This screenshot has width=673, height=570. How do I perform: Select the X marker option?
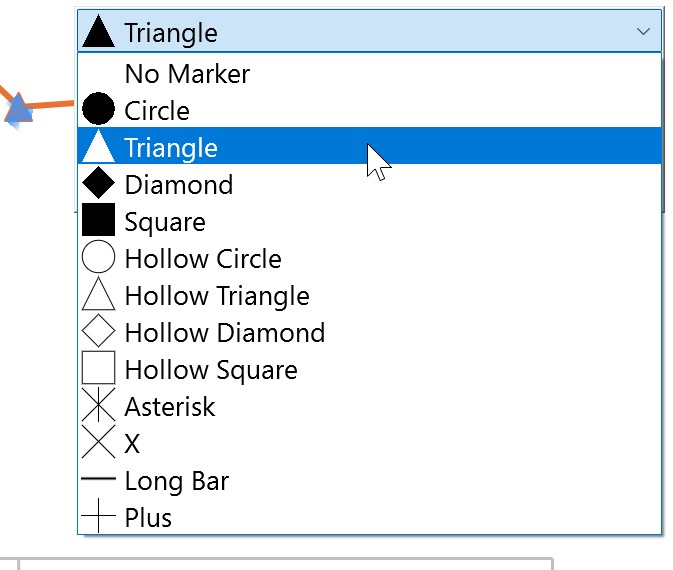(x=132, y=443)
